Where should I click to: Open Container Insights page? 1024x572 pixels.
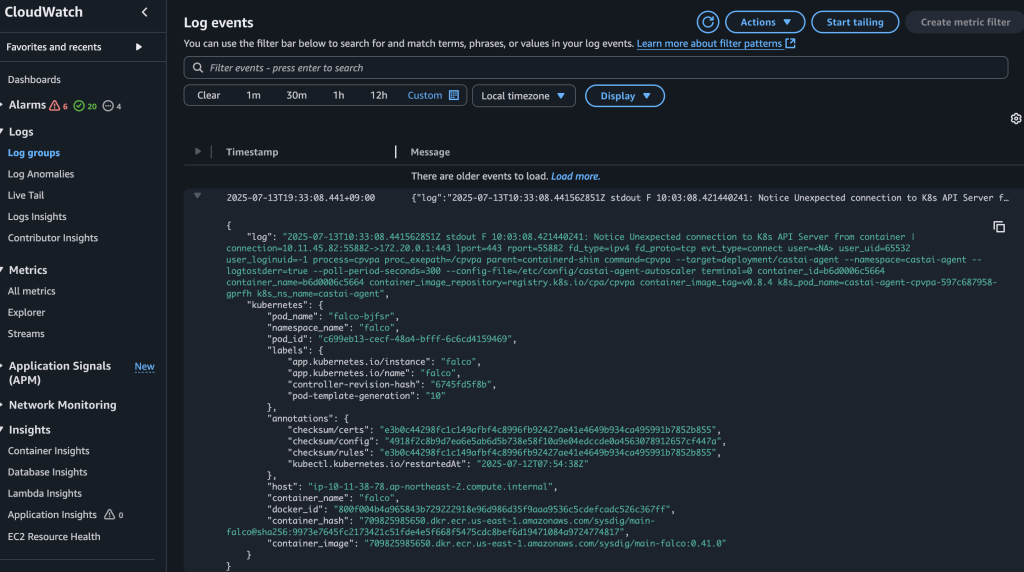coord(48,451)
